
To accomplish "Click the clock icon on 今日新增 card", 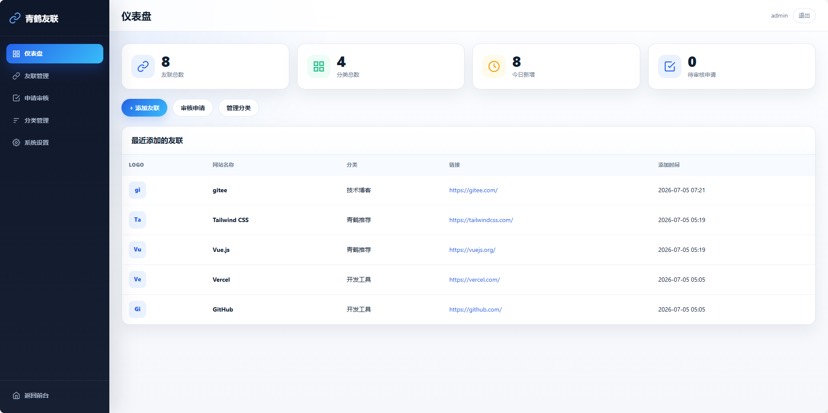I will [x=494, y=67].
